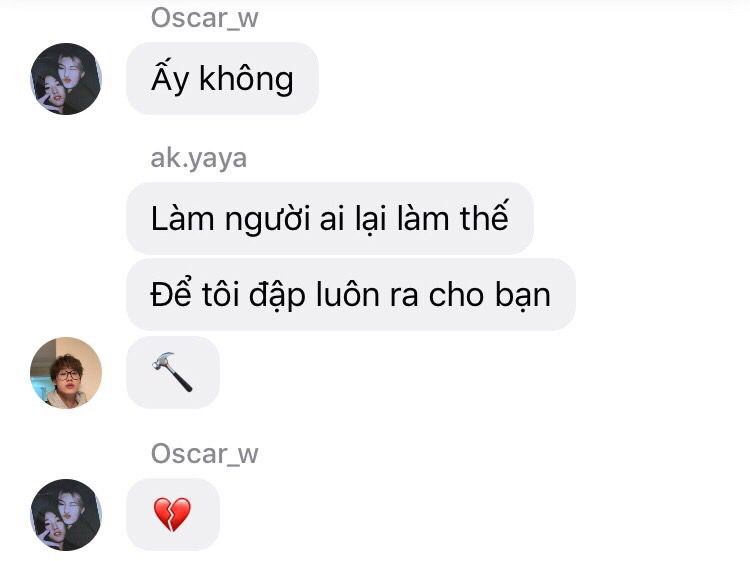Click the word 'đập' in ak.yaya's message
This screenshot has height=561, width=750.
click(277, 296)
